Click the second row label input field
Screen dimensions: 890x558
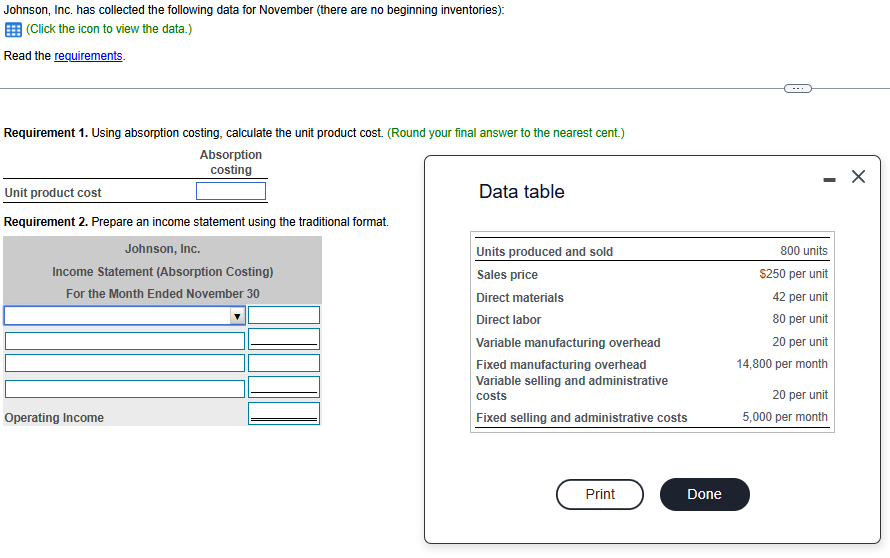[125, 341]
